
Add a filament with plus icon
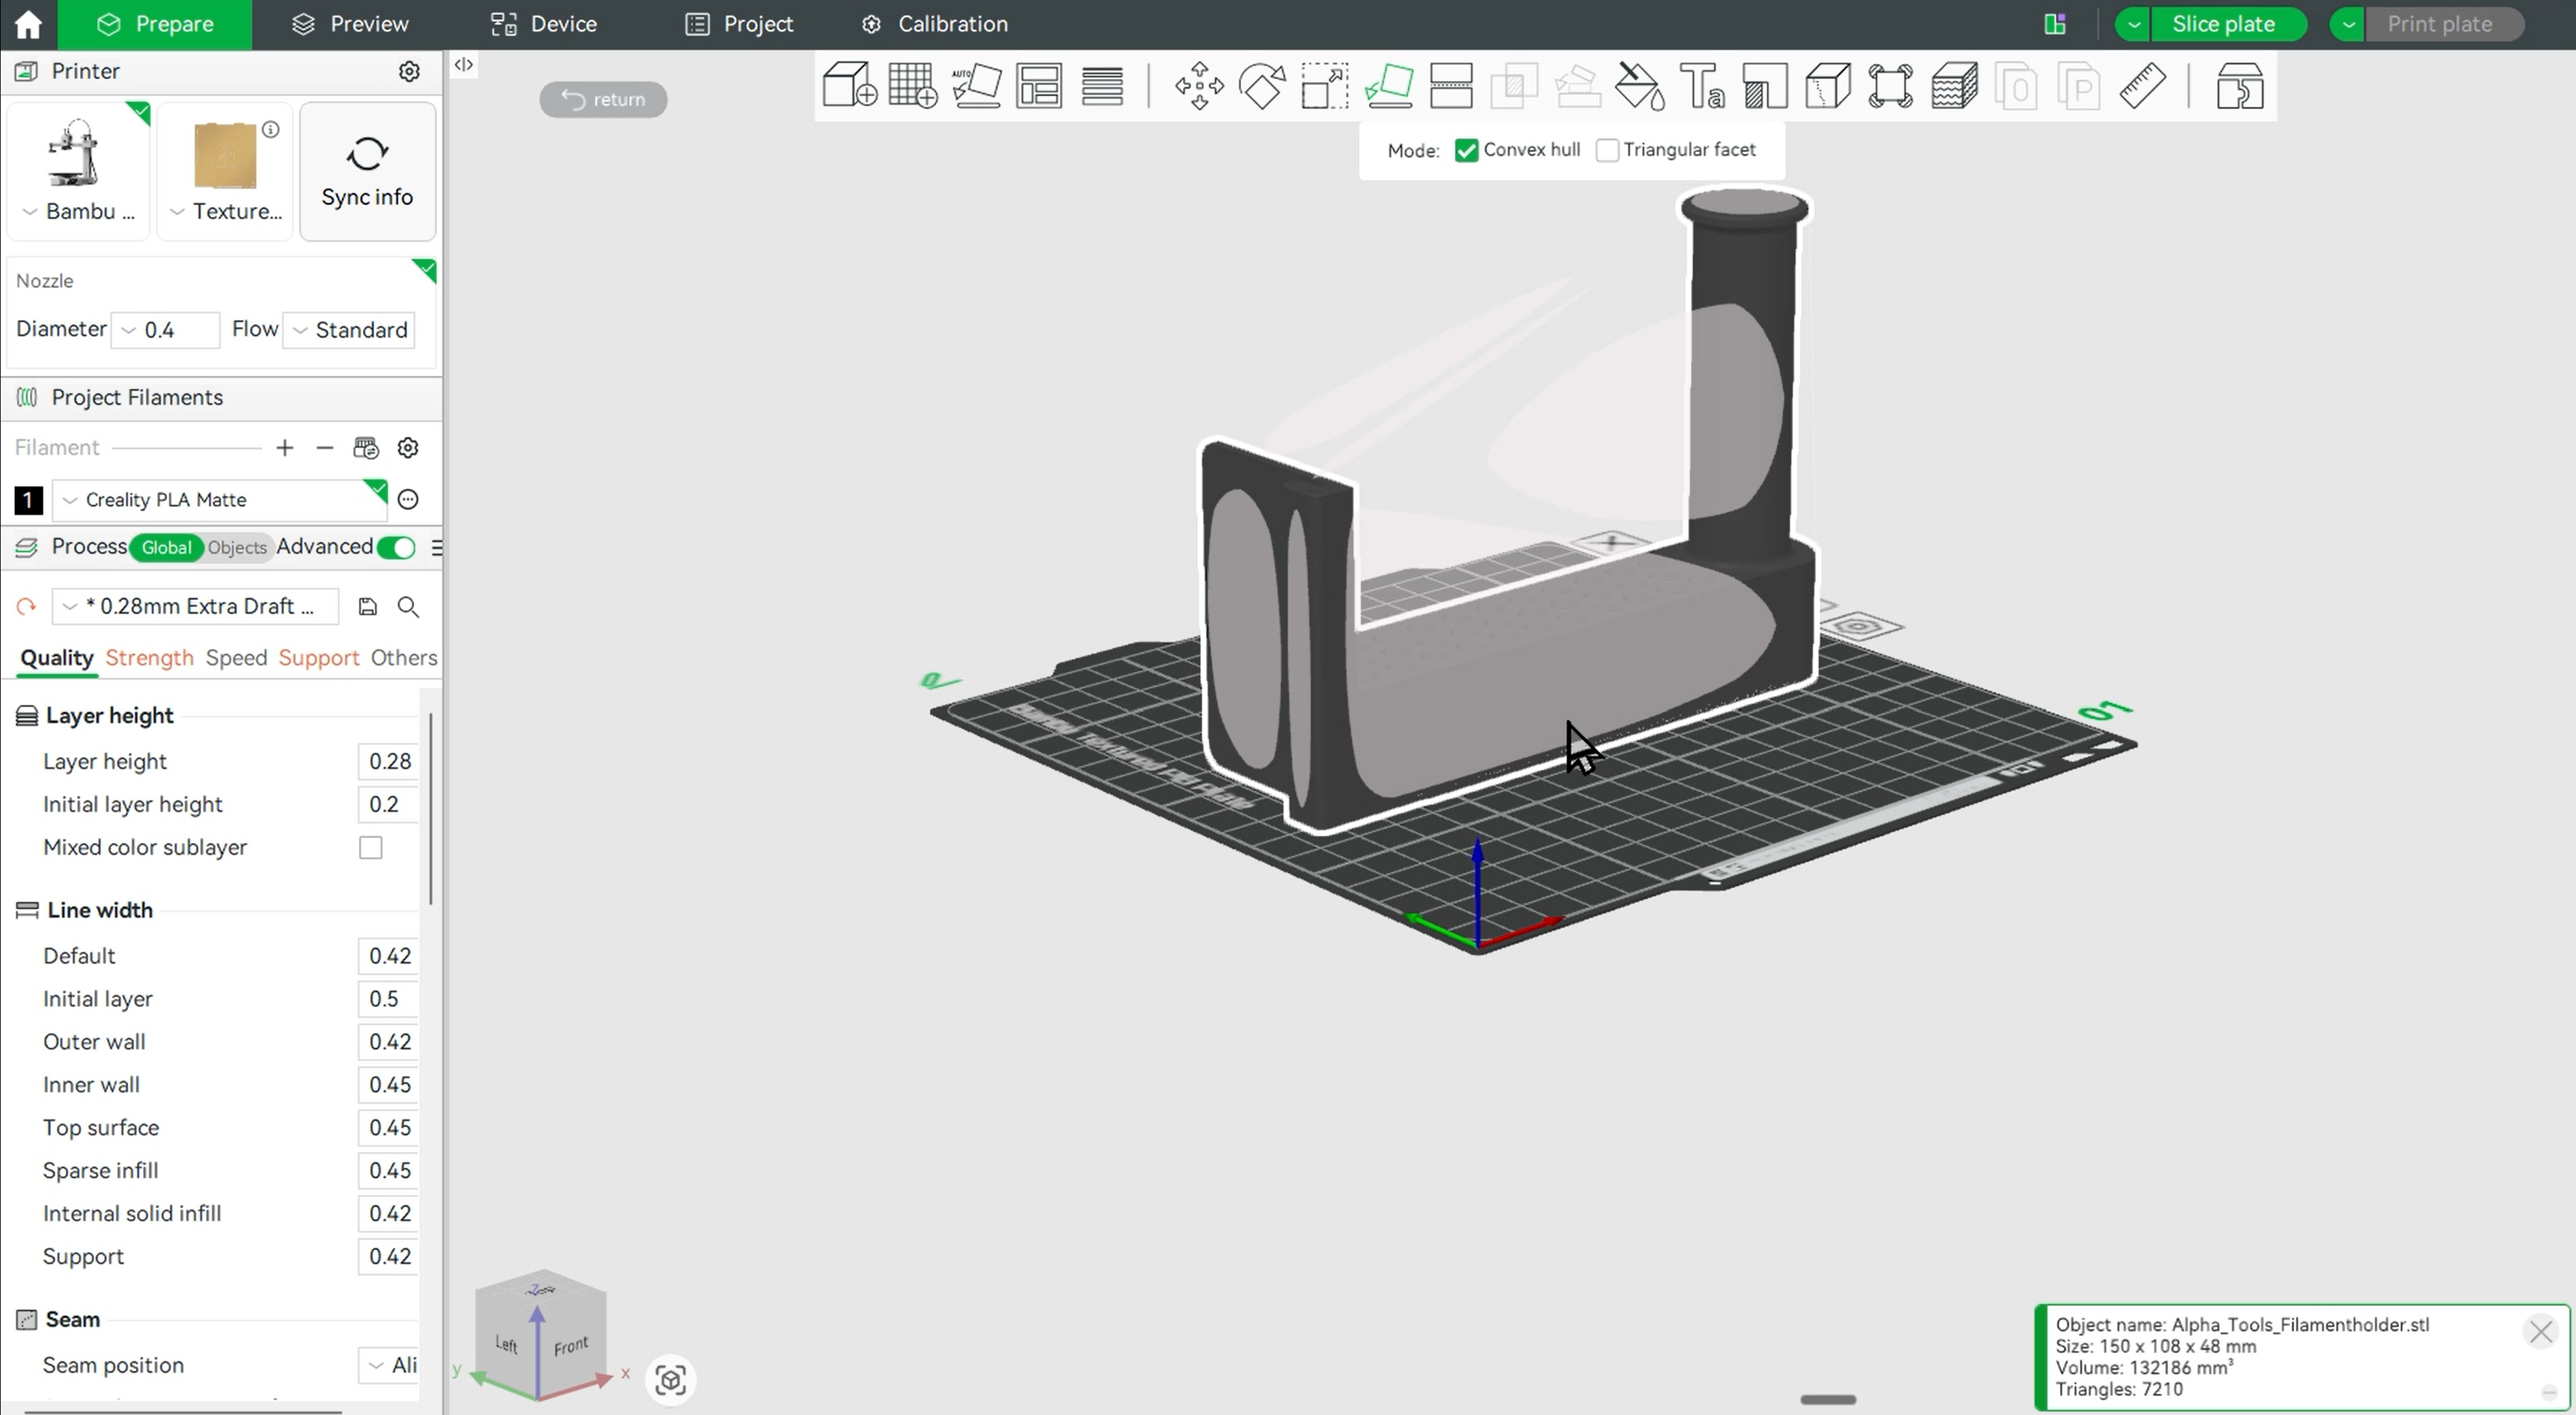click(x=285, y=448)
